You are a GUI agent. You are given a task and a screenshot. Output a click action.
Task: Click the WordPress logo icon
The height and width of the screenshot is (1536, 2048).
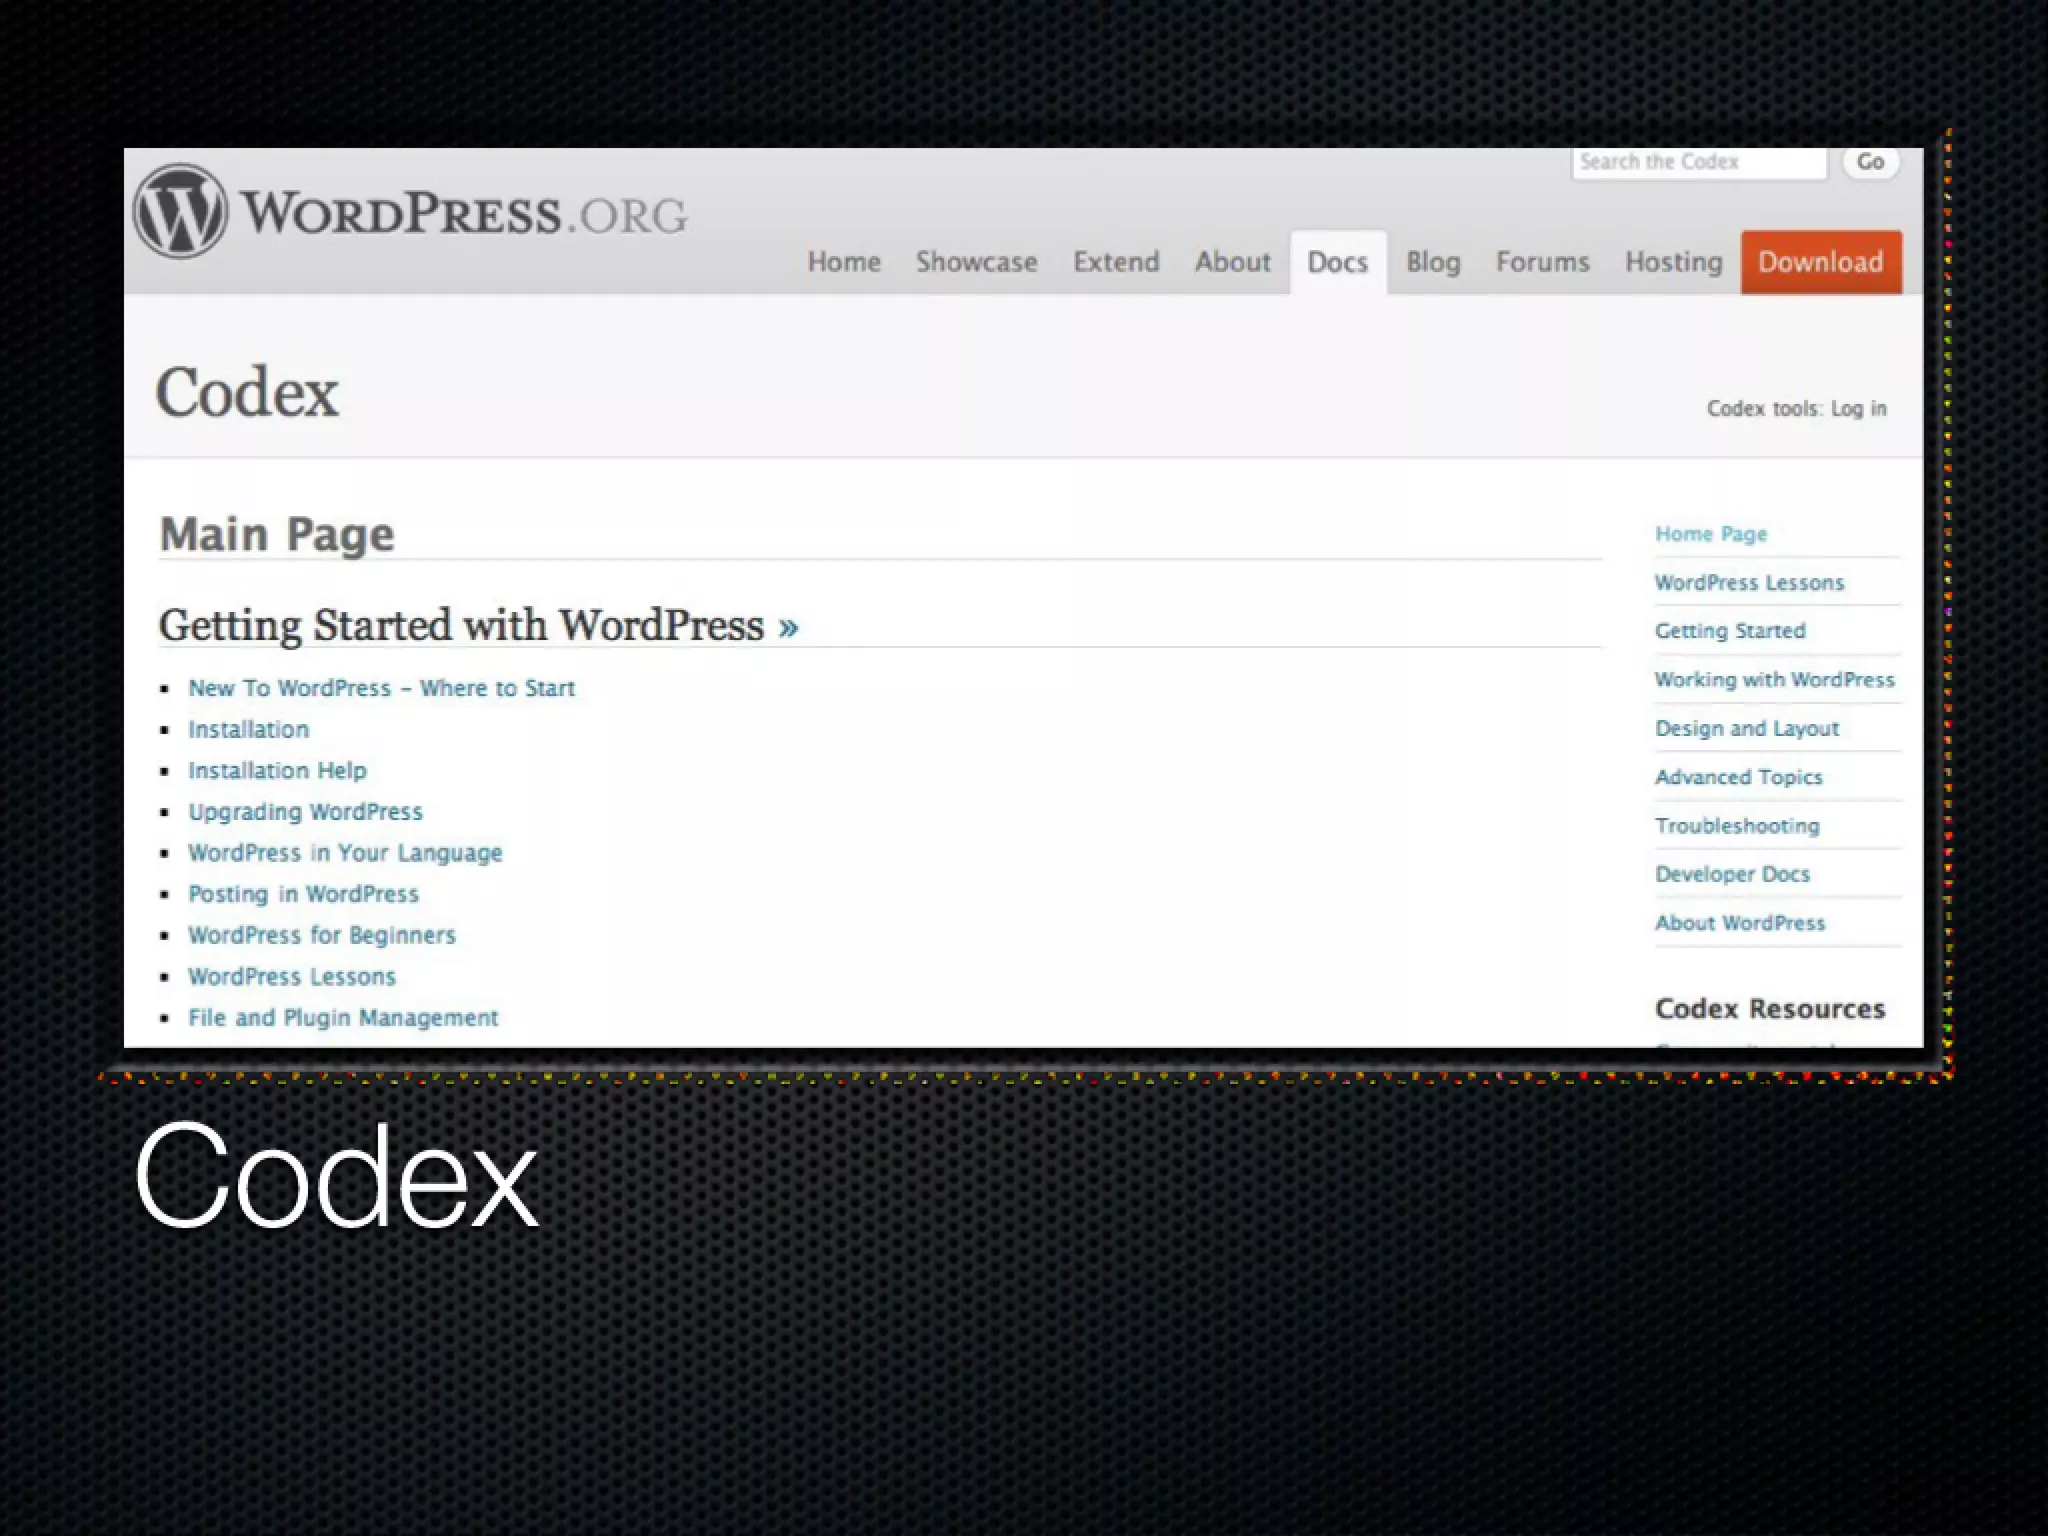pyautogui.click(x=180, y=211)
